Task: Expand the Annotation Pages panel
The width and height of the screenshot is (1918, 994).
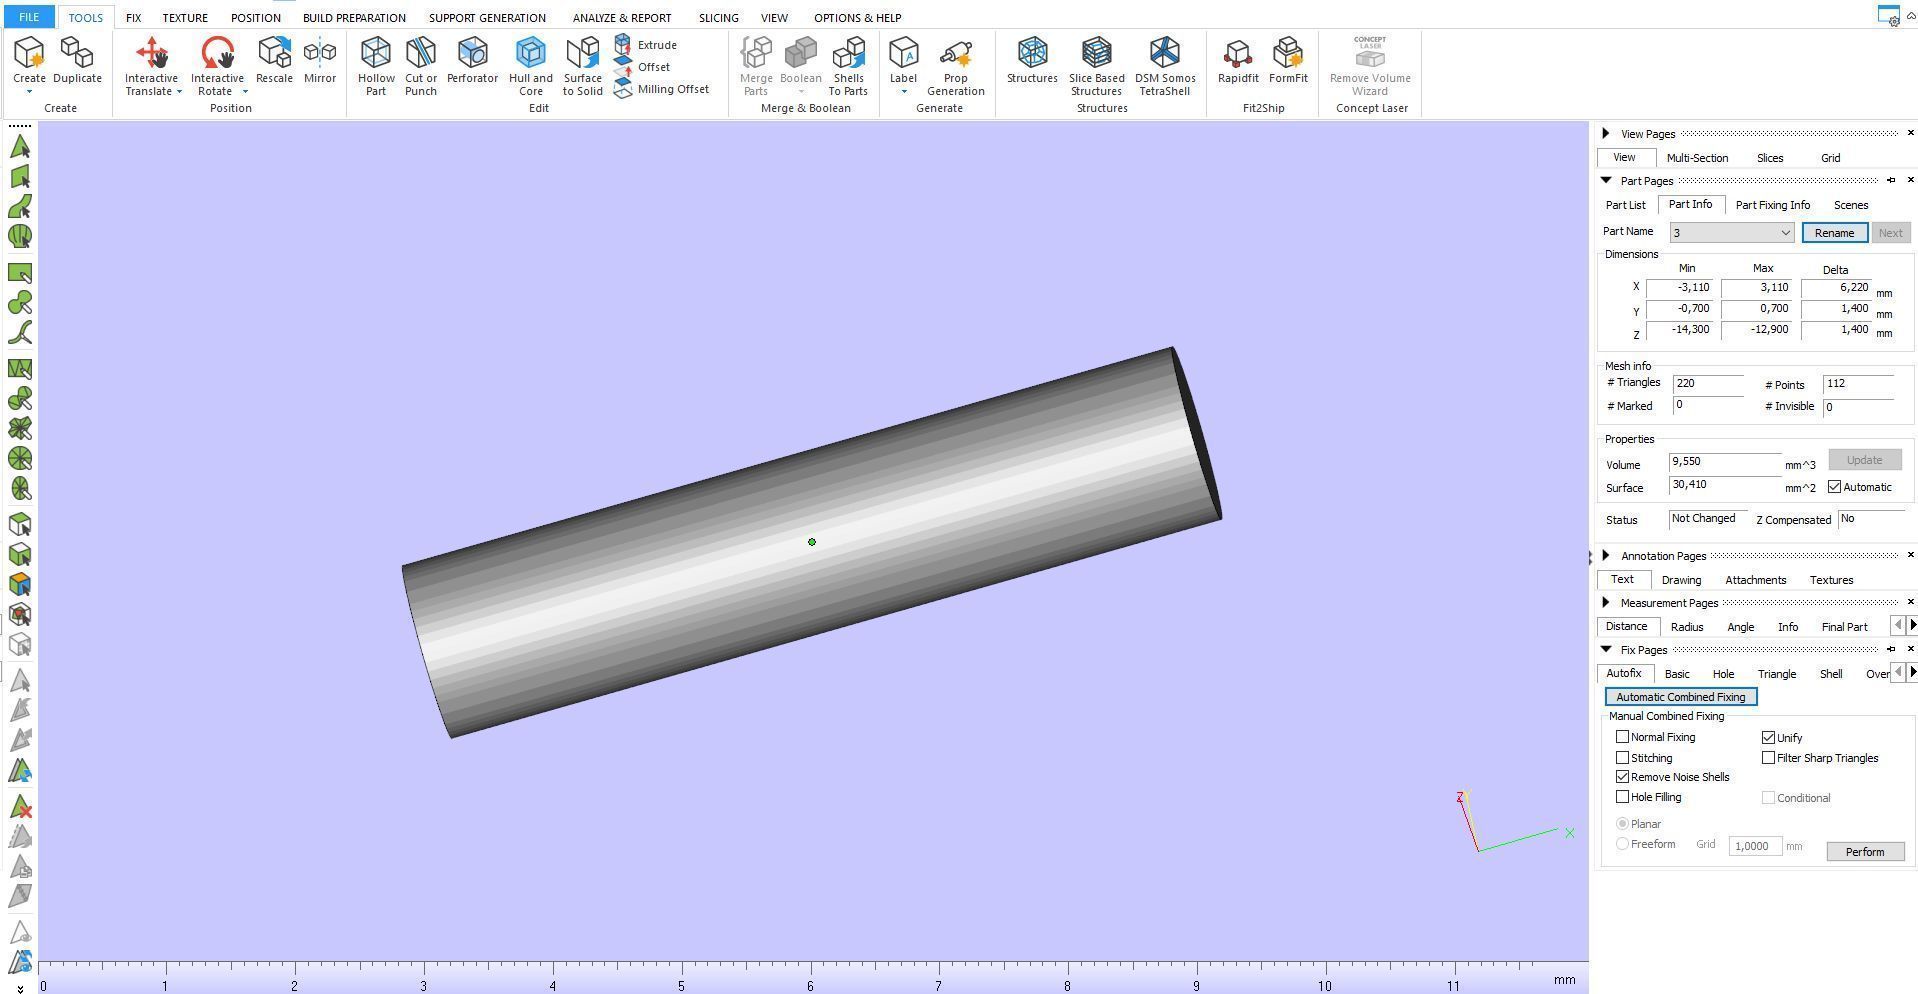Action: pyautogui.click(x=1605, y=556)
